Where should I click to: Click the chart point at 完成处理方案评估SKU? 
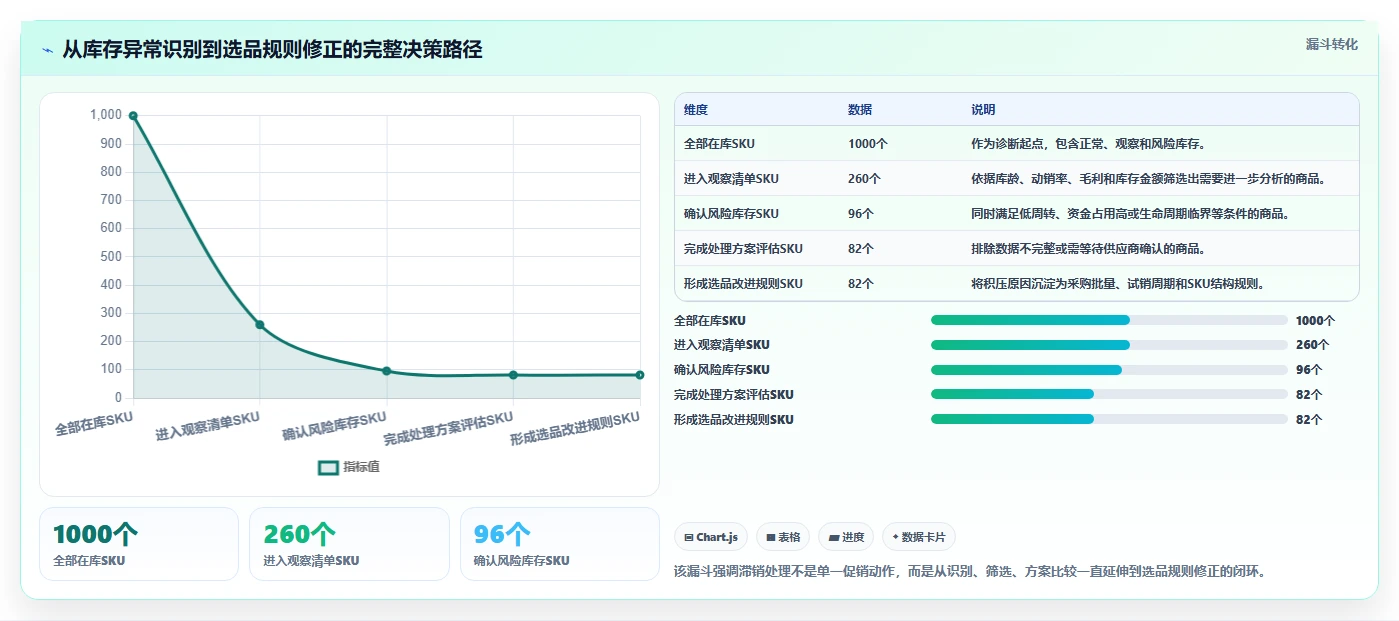513,375
